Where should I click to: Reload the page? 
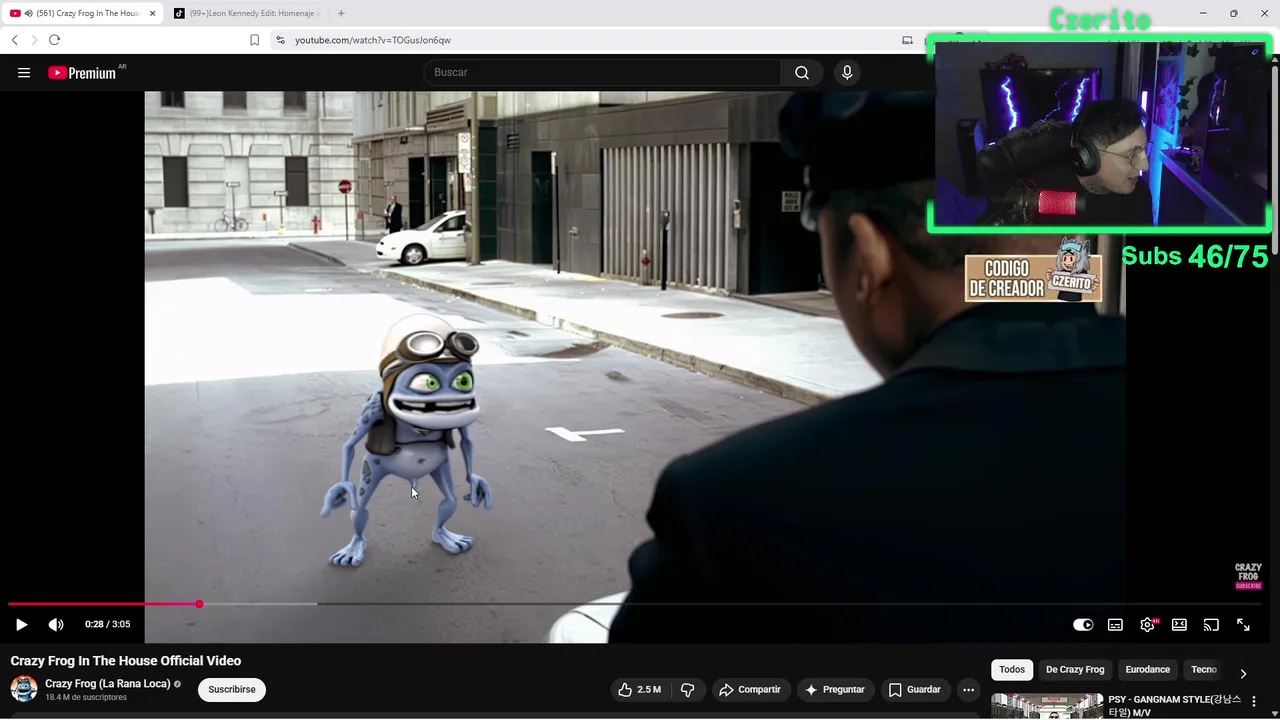pyautogui.click(x=54, y=40)
